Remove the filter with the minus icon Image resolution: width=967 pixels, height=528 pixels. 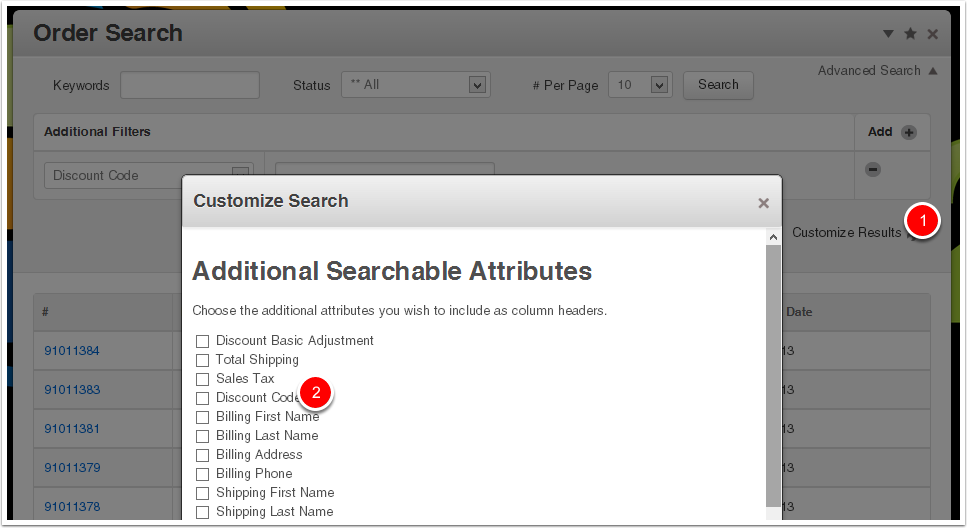point(872,170)
